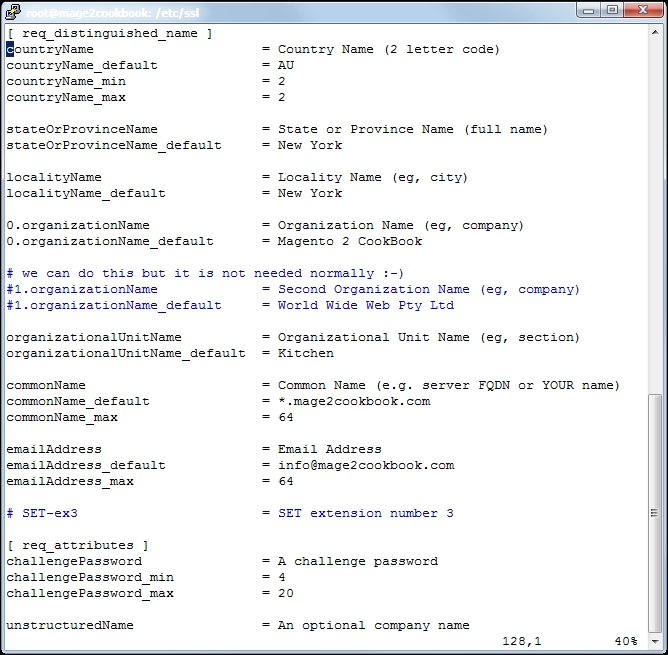
Task: Click the scrollbar up arrow
Action: (x=655, y=34)
